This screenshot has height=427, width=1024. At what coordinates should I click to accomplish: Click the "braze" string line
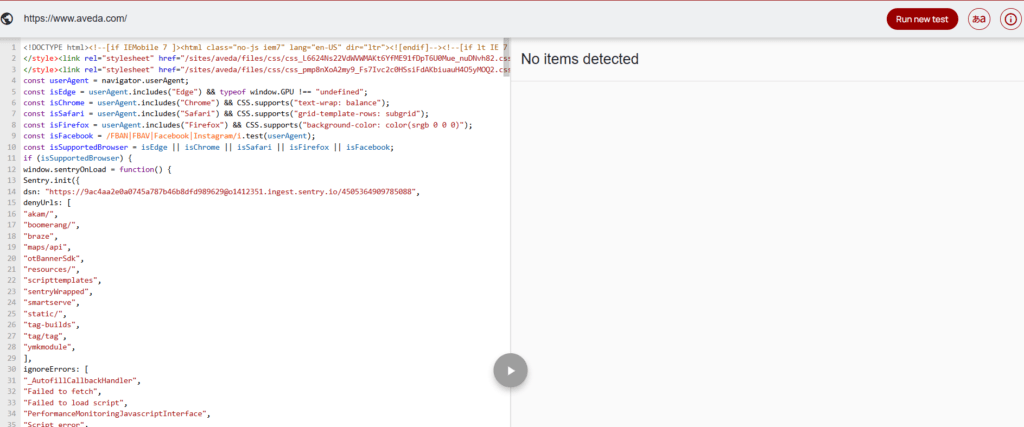[41, 236]
